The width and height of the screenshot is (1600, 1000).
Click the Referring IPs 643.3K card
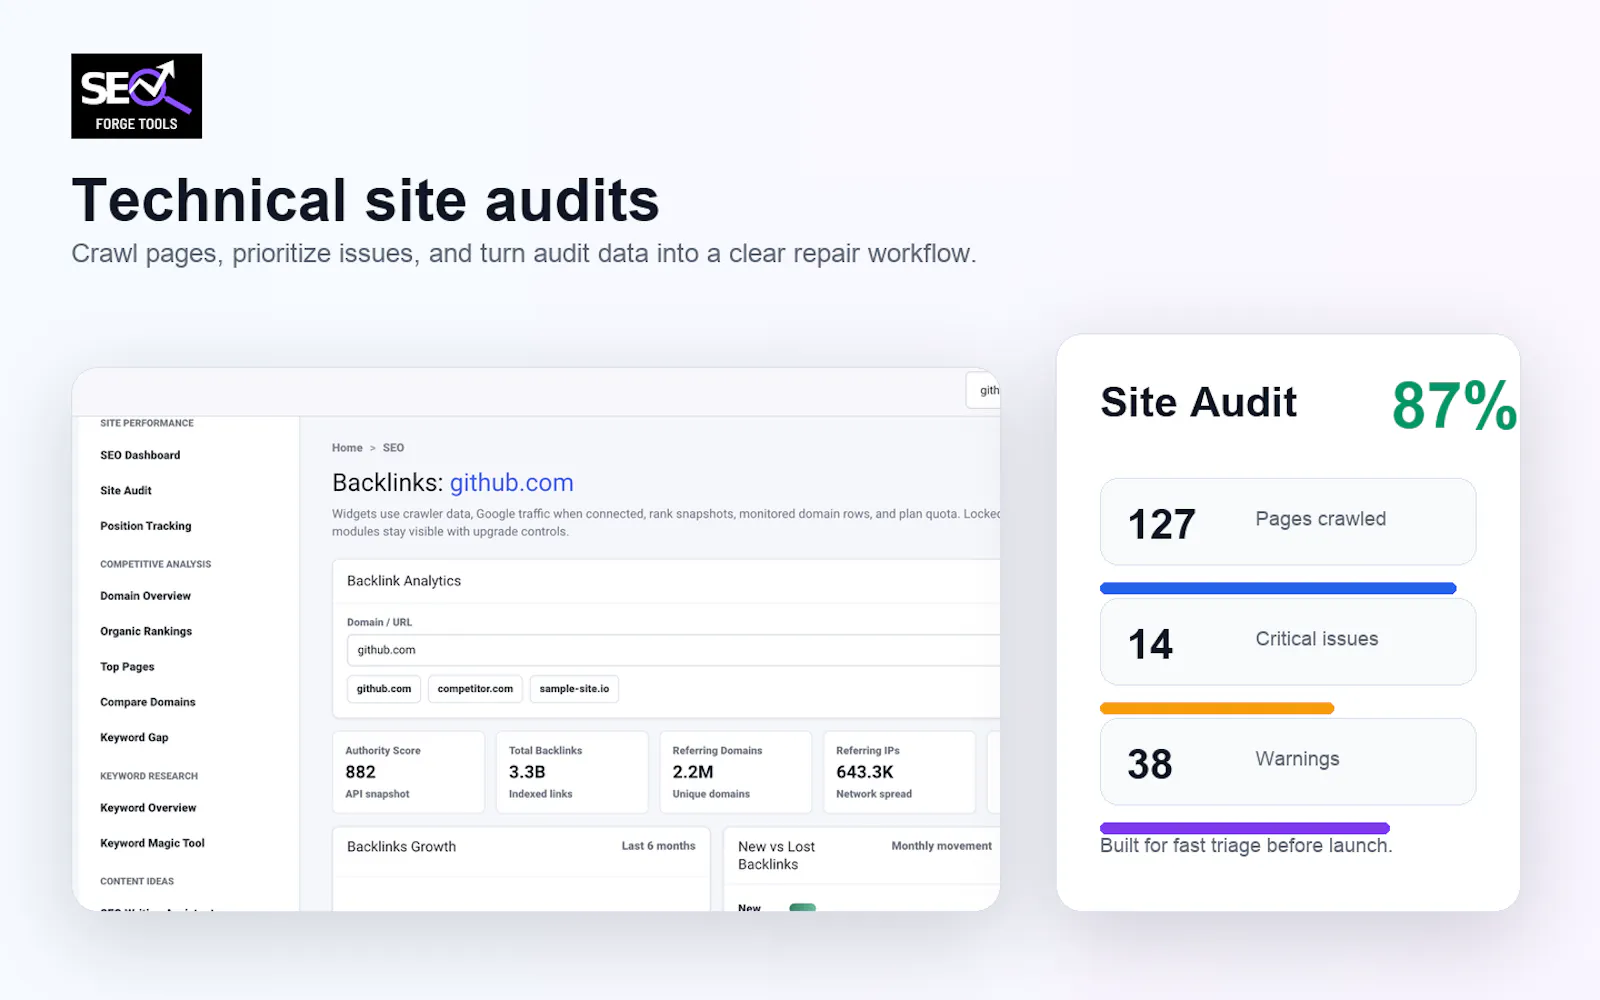pos(899,772)
